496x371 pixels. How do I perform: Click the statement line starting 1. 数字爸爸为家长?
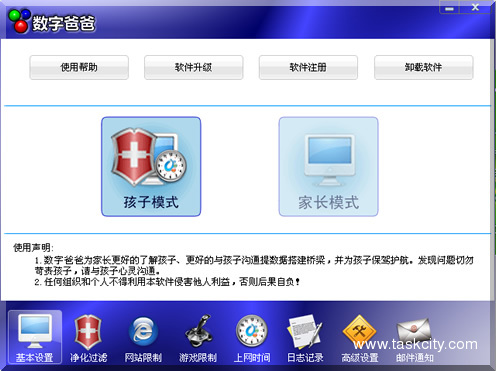tap(254, 260)
